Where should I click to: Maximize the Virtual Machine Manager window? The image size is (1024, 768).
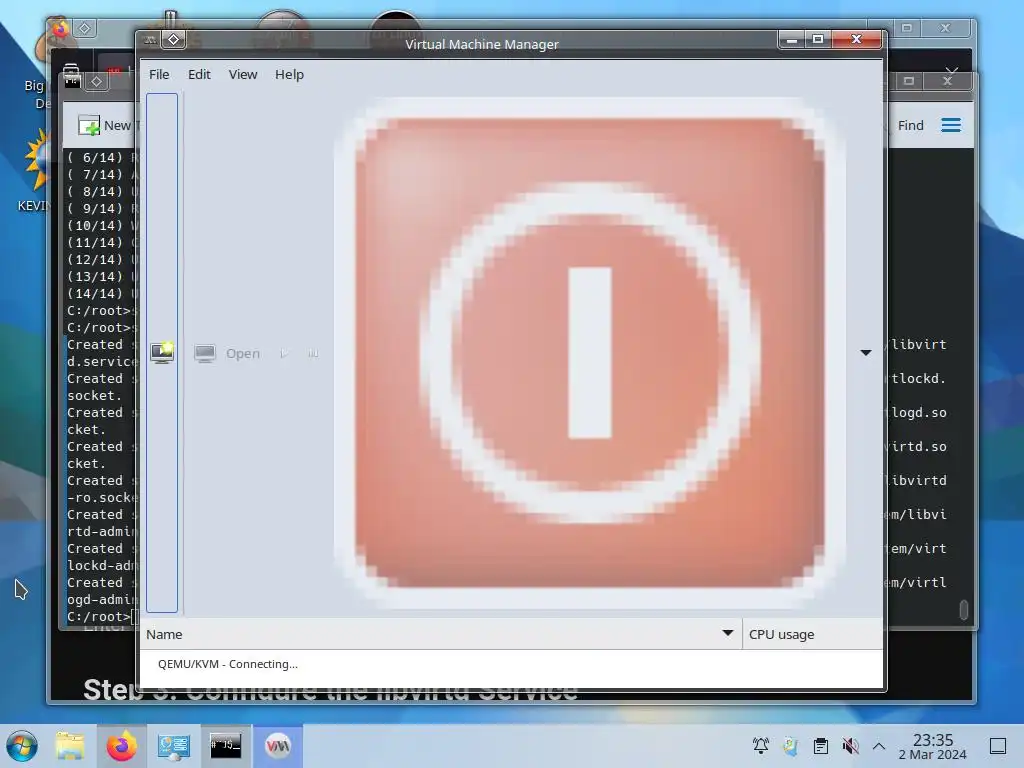coord(818,39)
